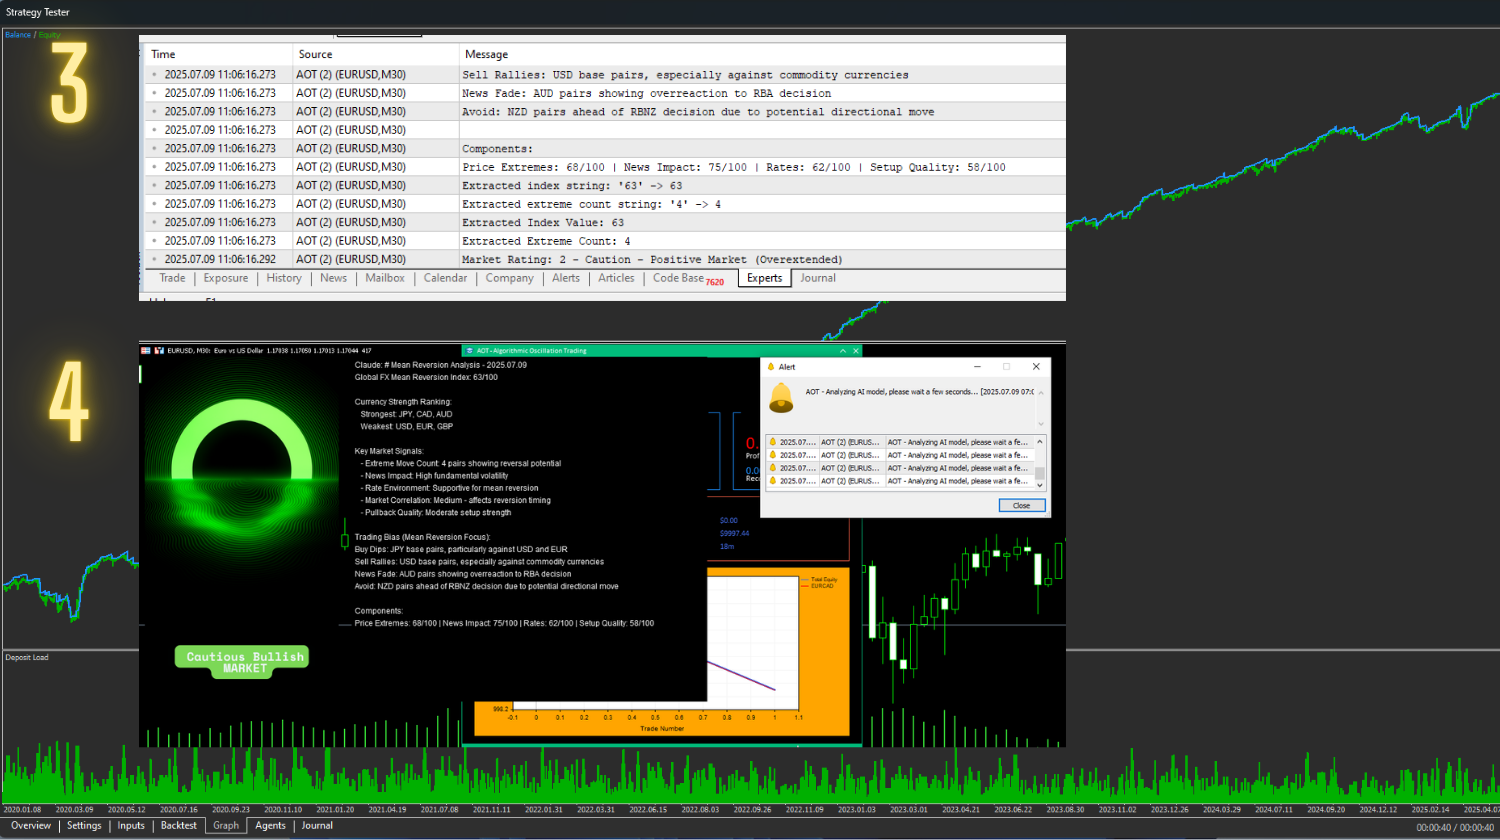
Task: Switch to the Settings tab
Action: pyautogui.click(x=84, y=826)
